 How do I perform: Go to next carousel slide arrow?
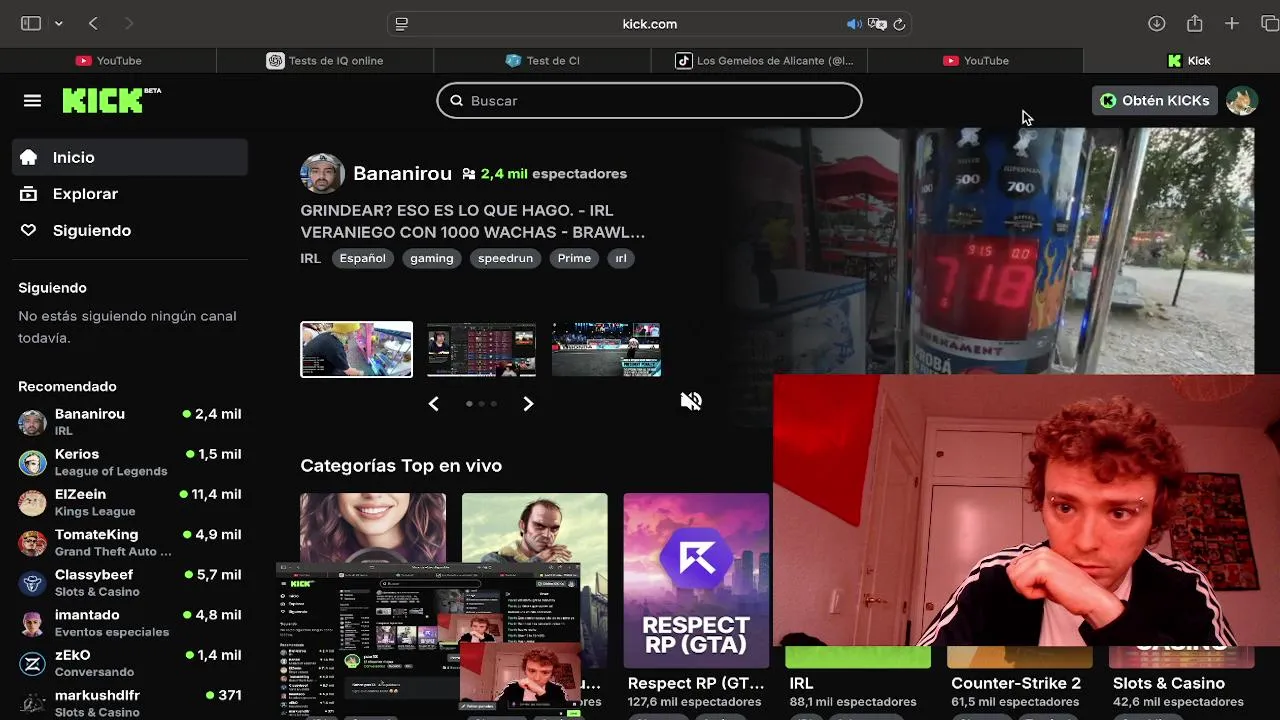528,404
